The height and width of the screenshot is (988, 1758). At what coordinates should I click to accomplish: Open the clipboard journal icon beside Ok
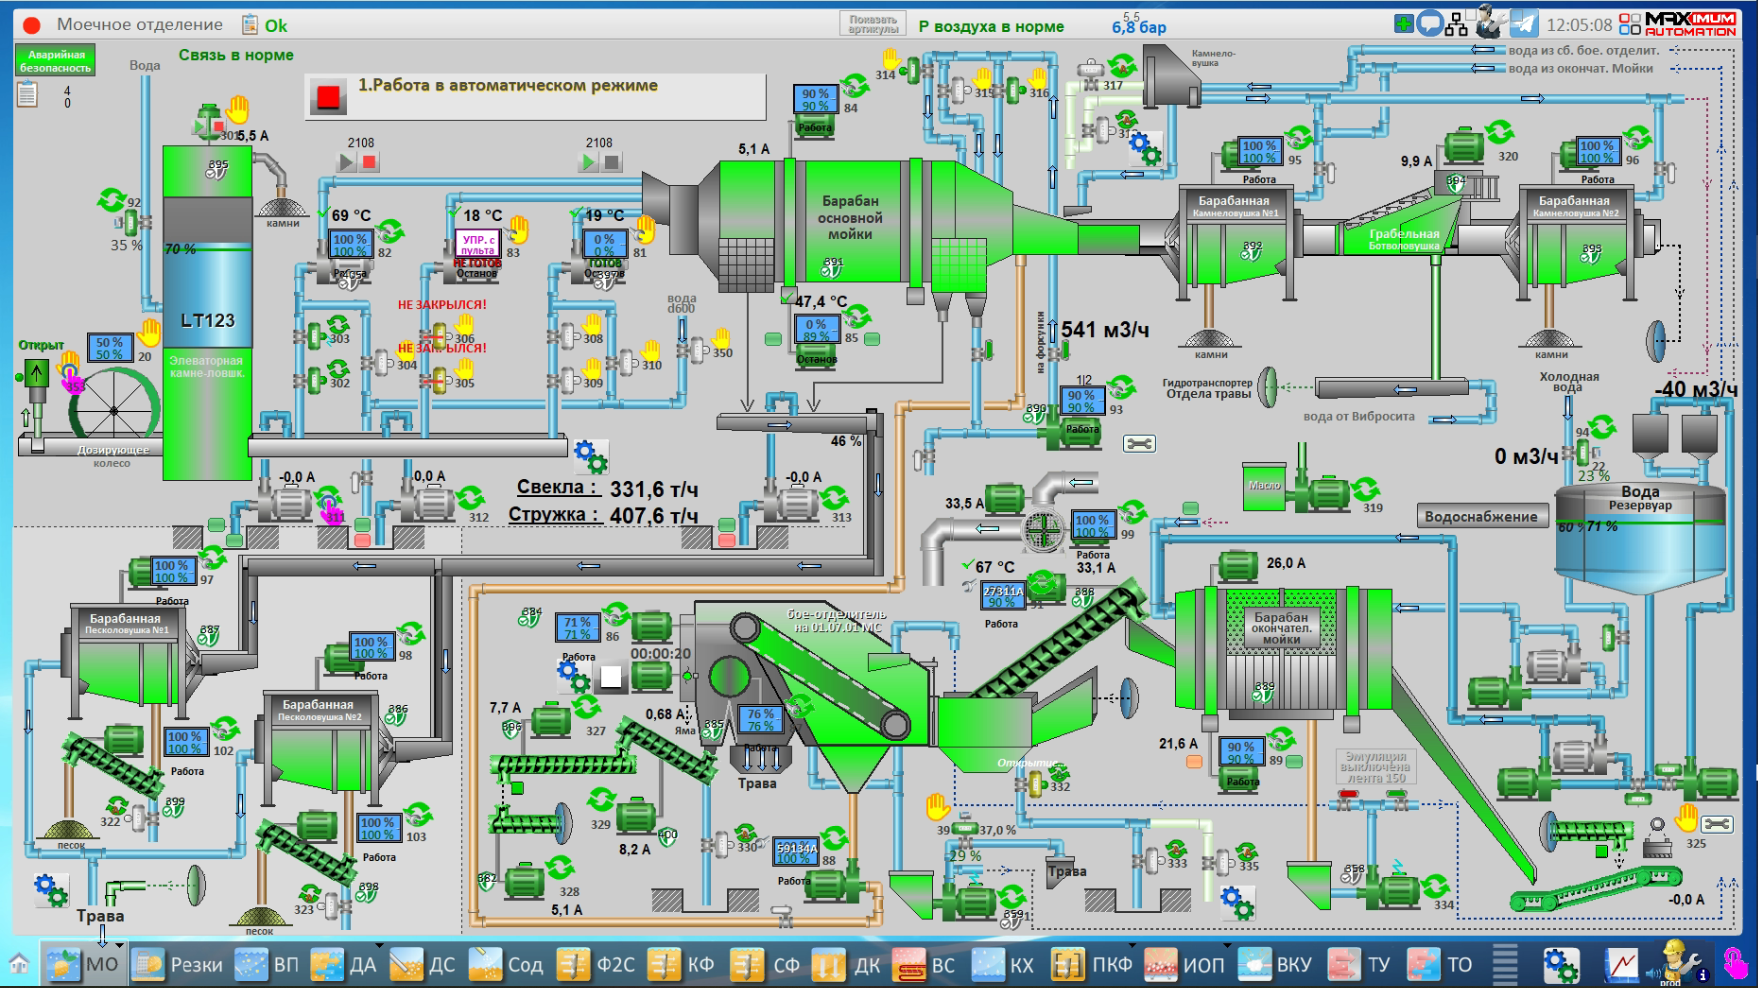(x=250, y=25)
